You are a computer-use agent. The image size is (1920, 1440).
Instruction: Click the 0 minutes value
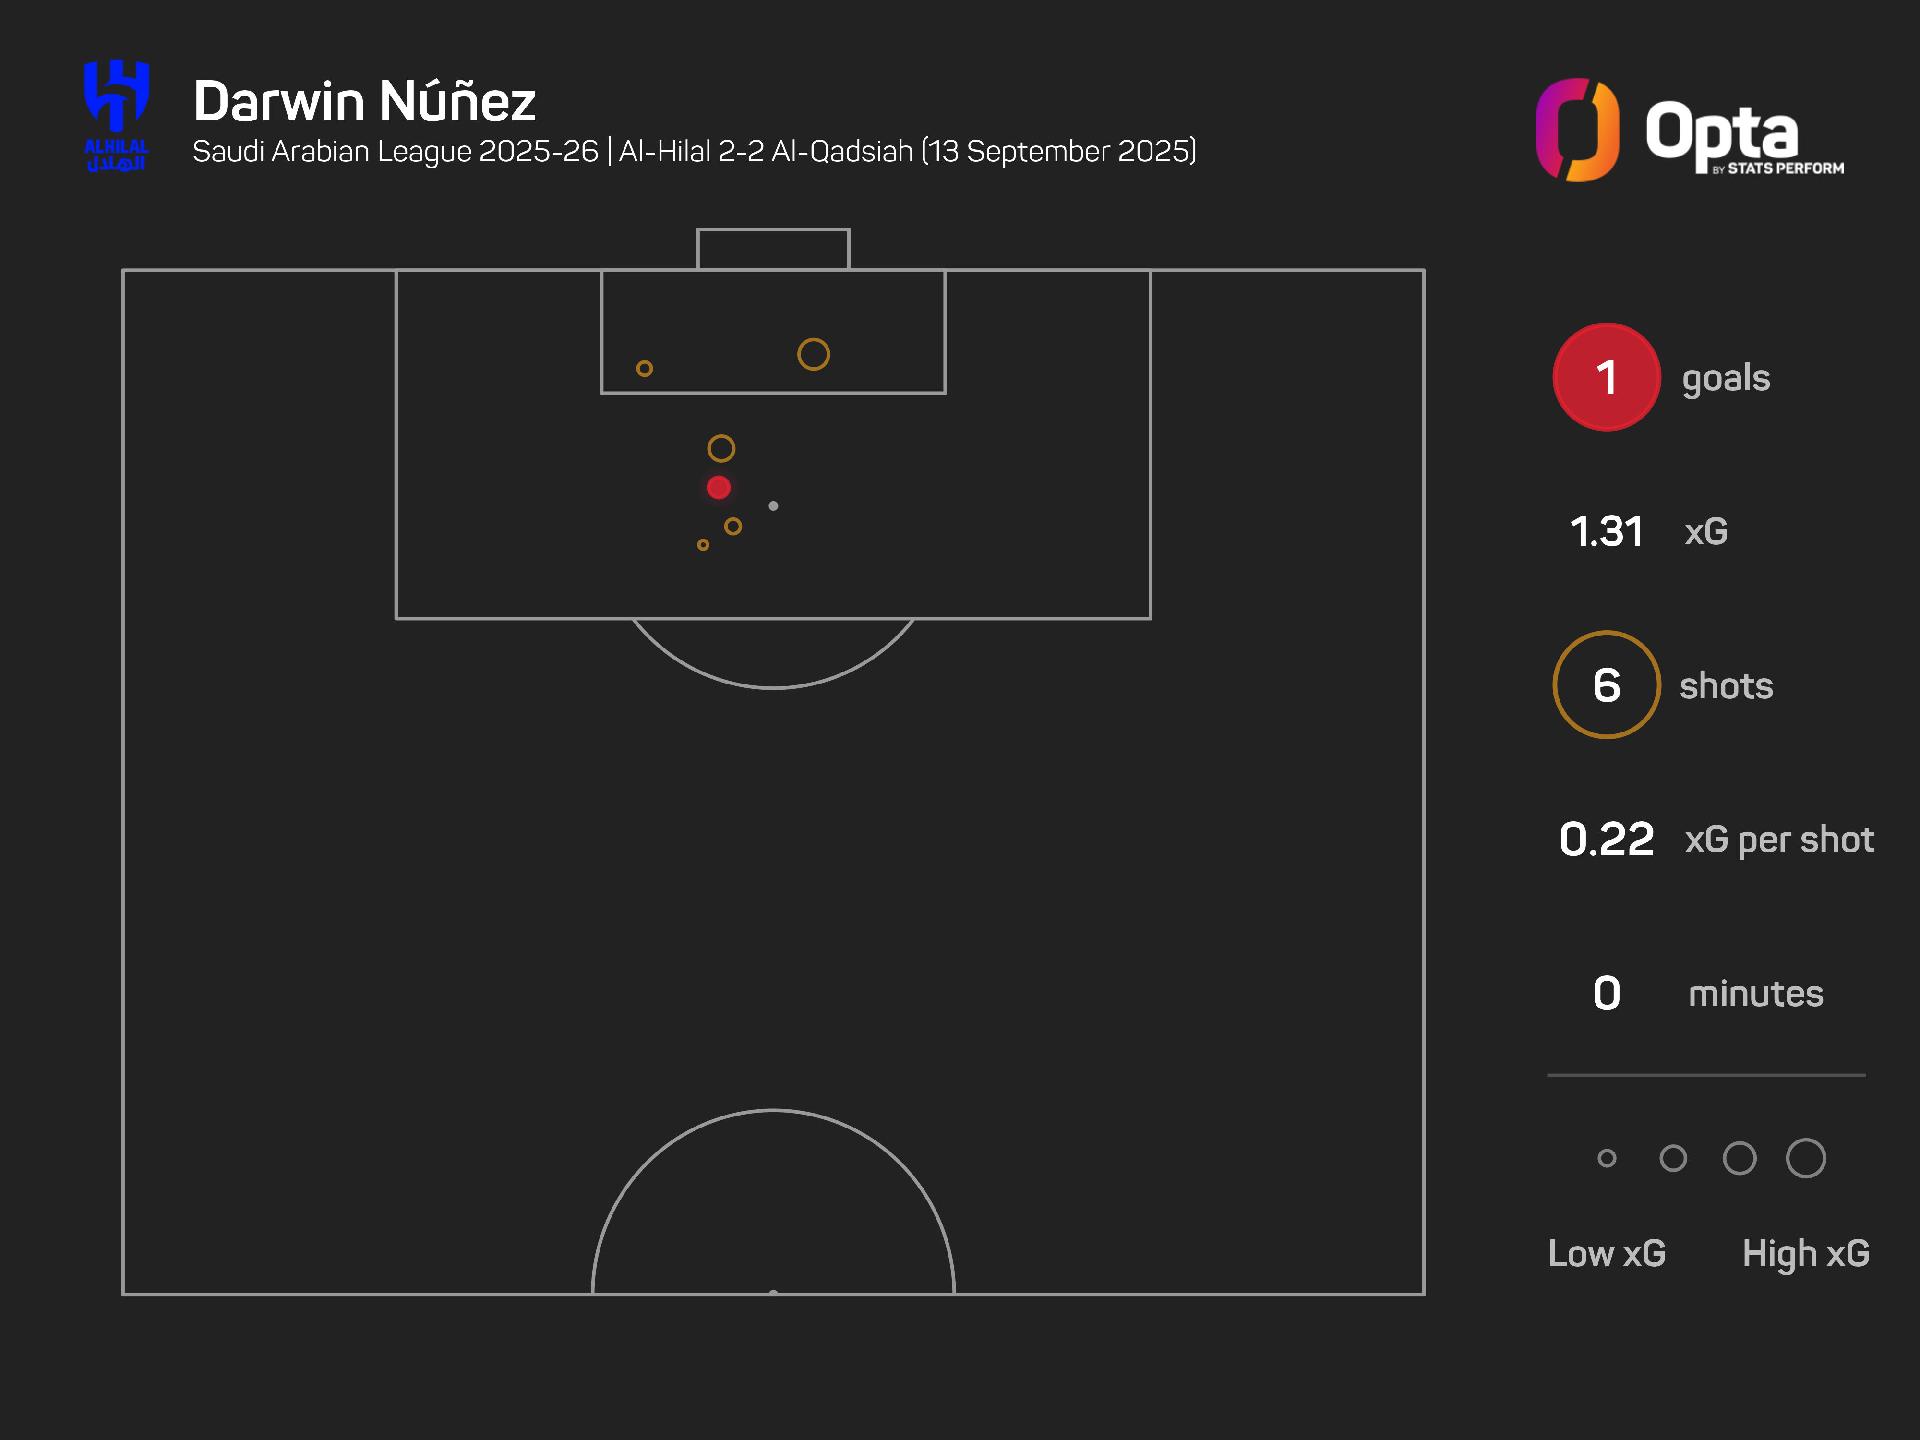(x=1606, y=993)
